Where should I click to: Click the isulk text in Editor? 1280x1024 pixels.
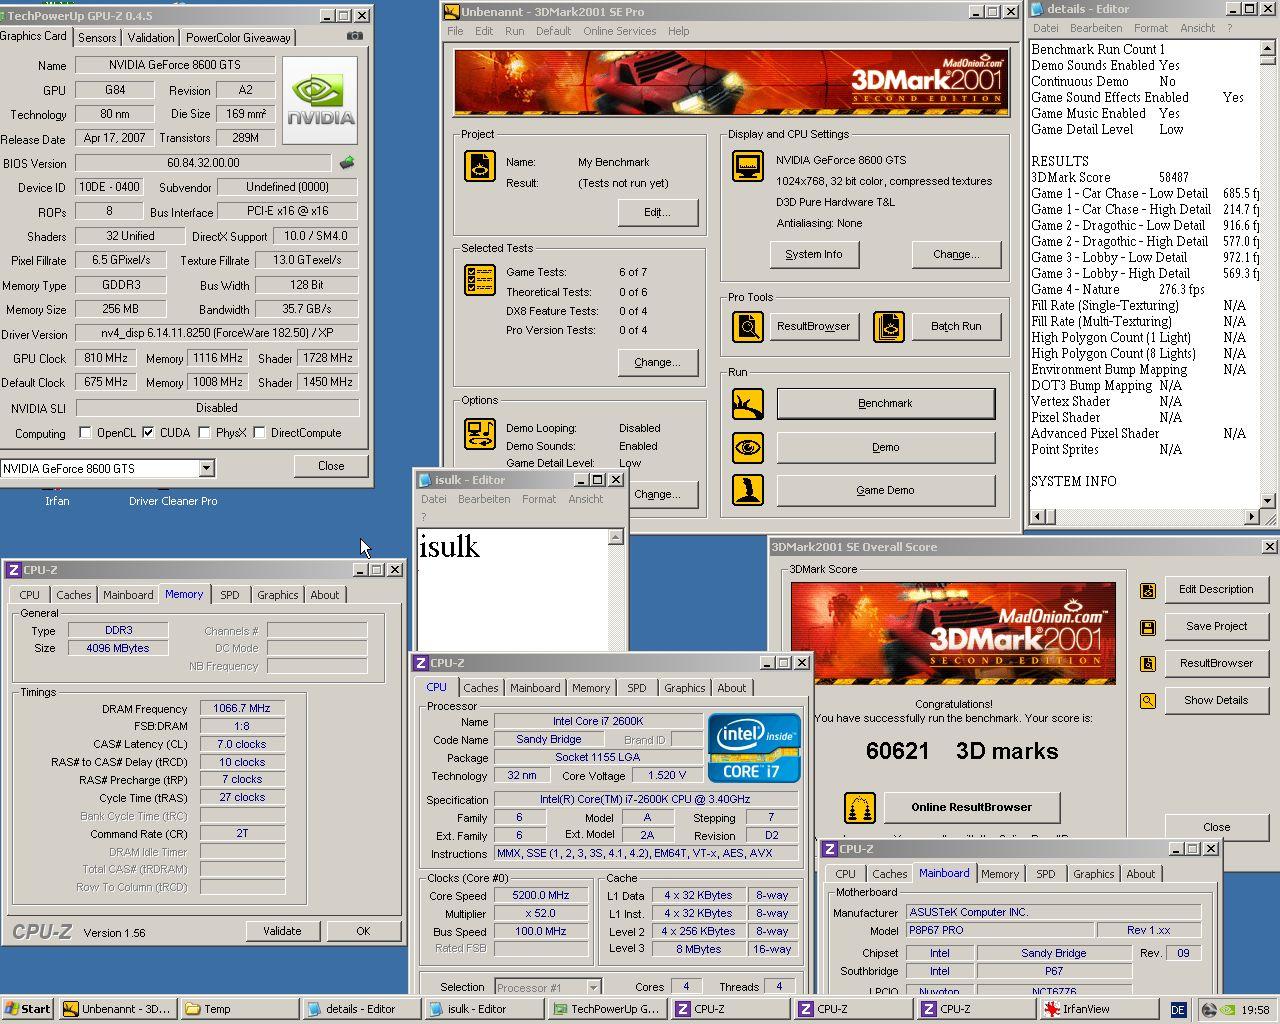tap(449, 547)
